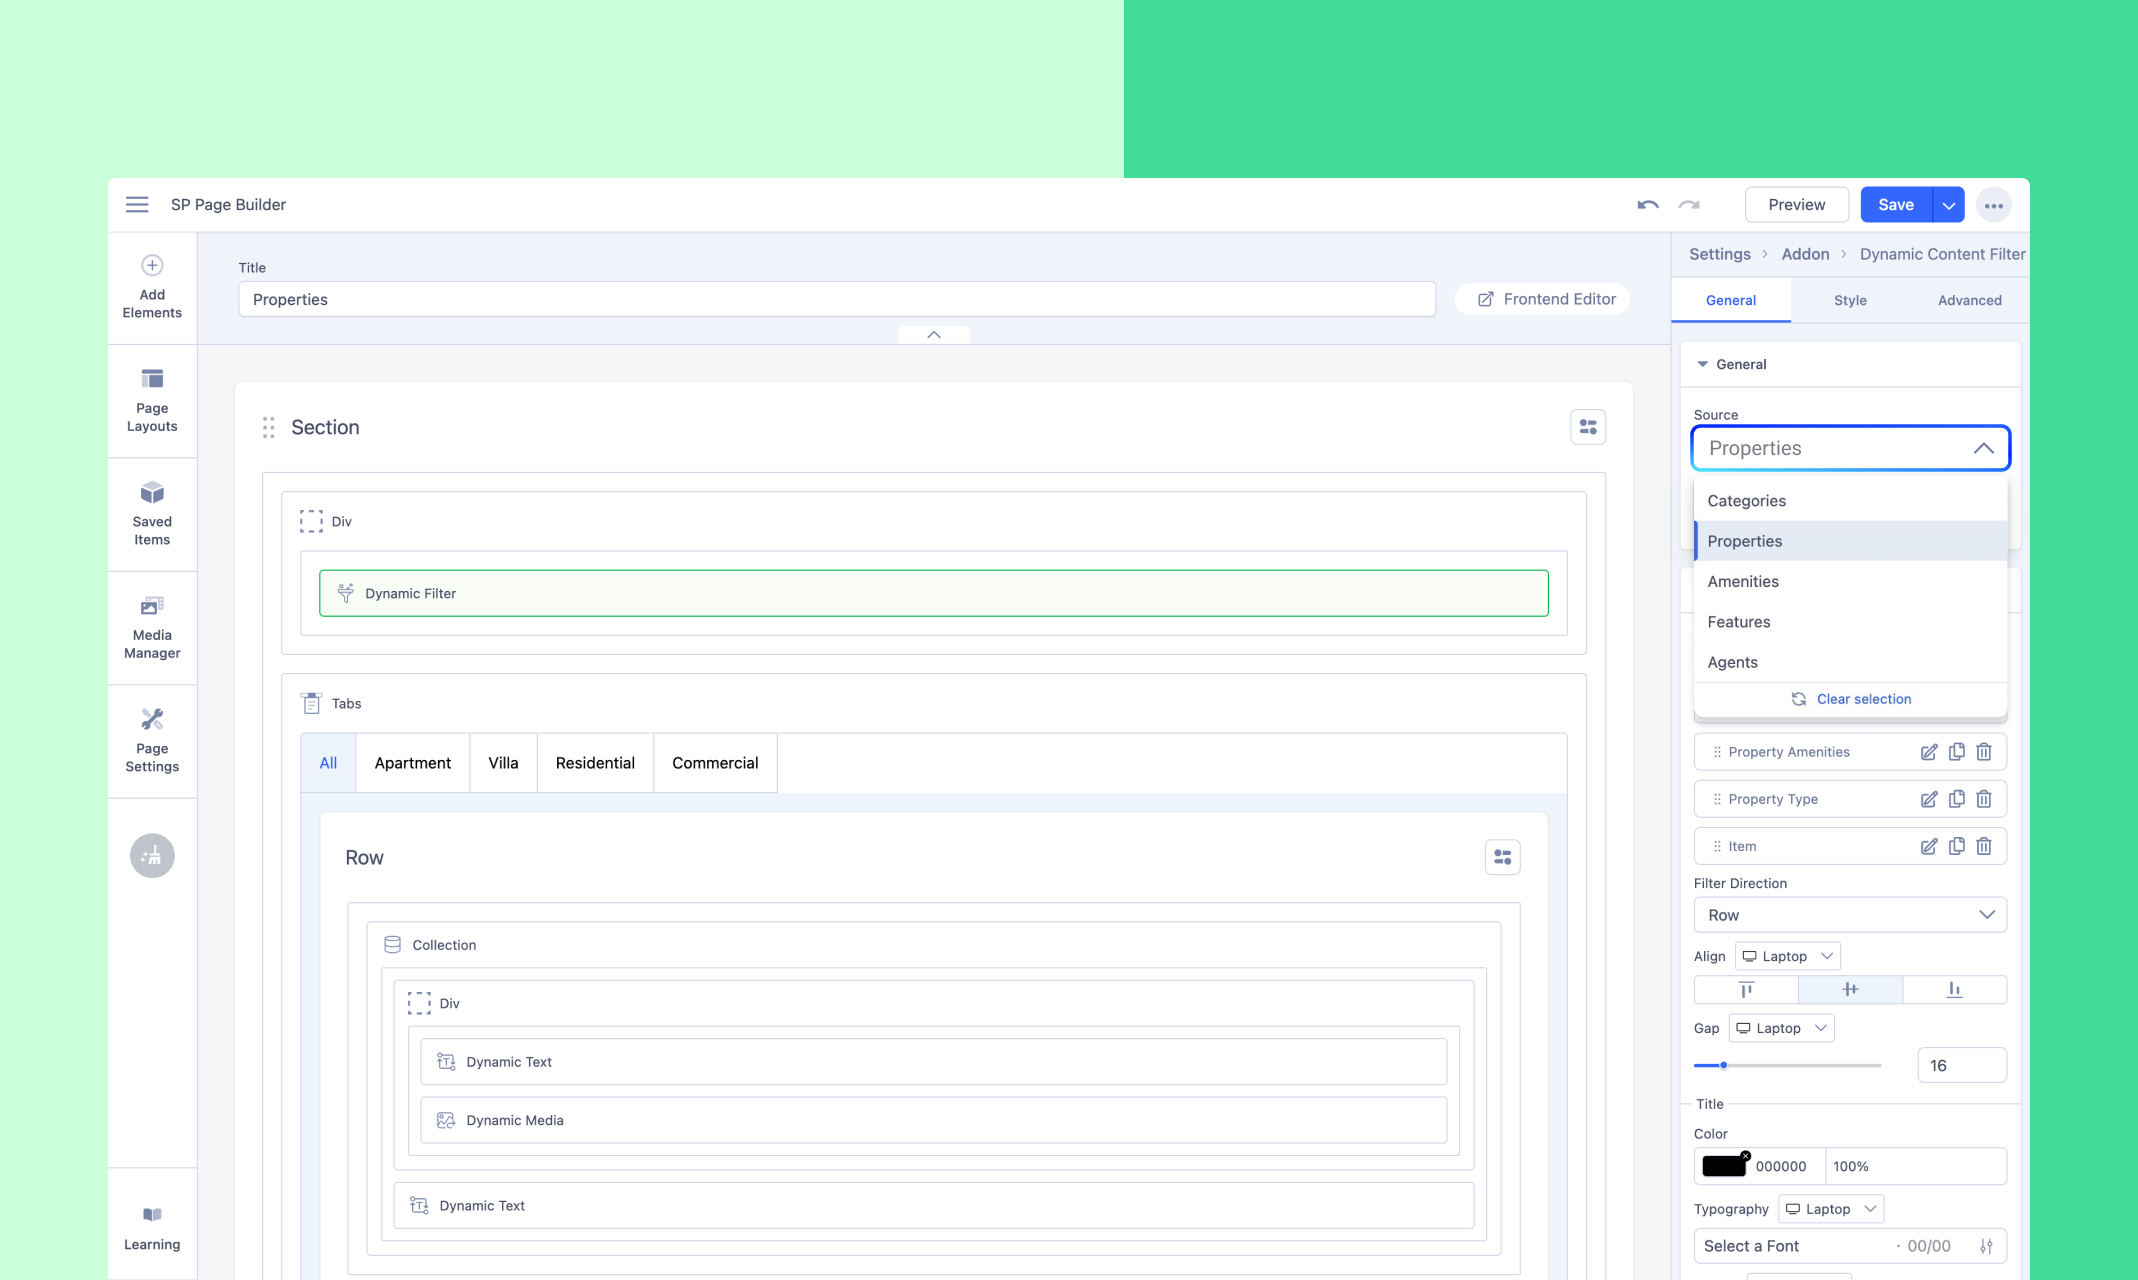2138x1280 pixels.
Task: Open the Save options dropdown arrow
Action: click(x=1948, y=205)
